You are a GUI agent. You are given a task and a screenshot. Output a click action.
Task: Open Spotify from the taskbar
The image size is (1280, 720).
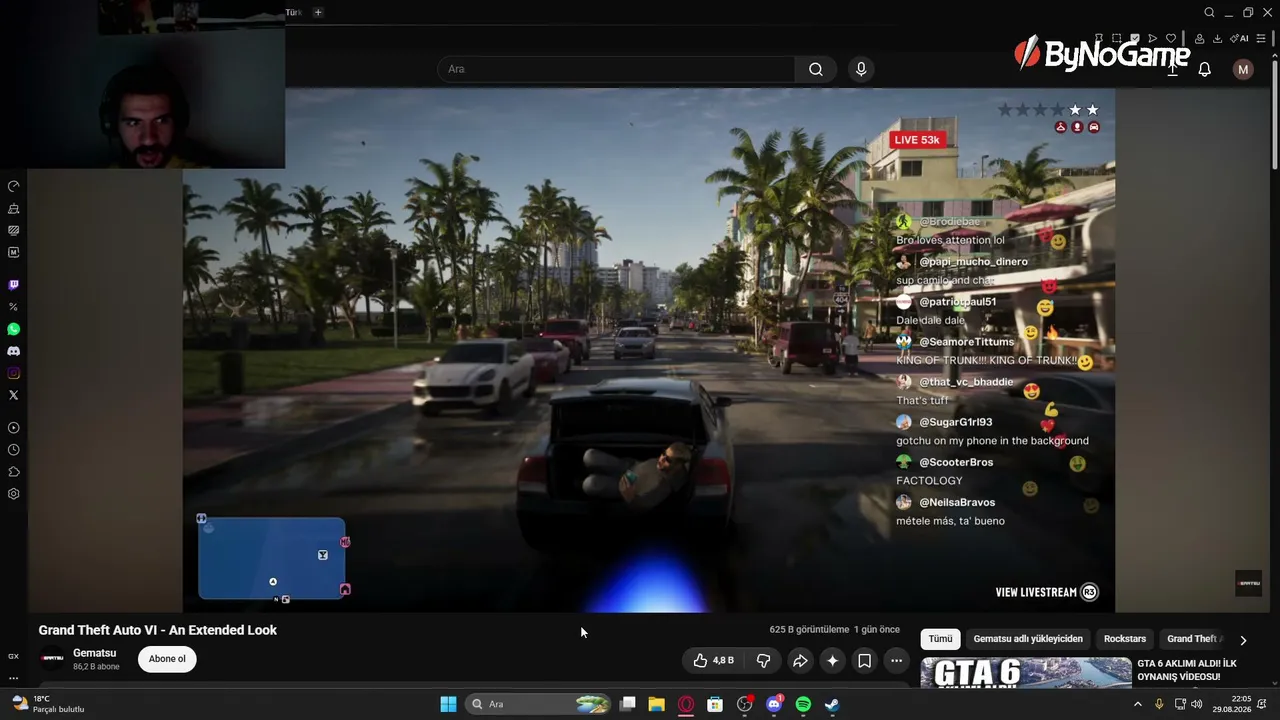(x=803, y=704)
